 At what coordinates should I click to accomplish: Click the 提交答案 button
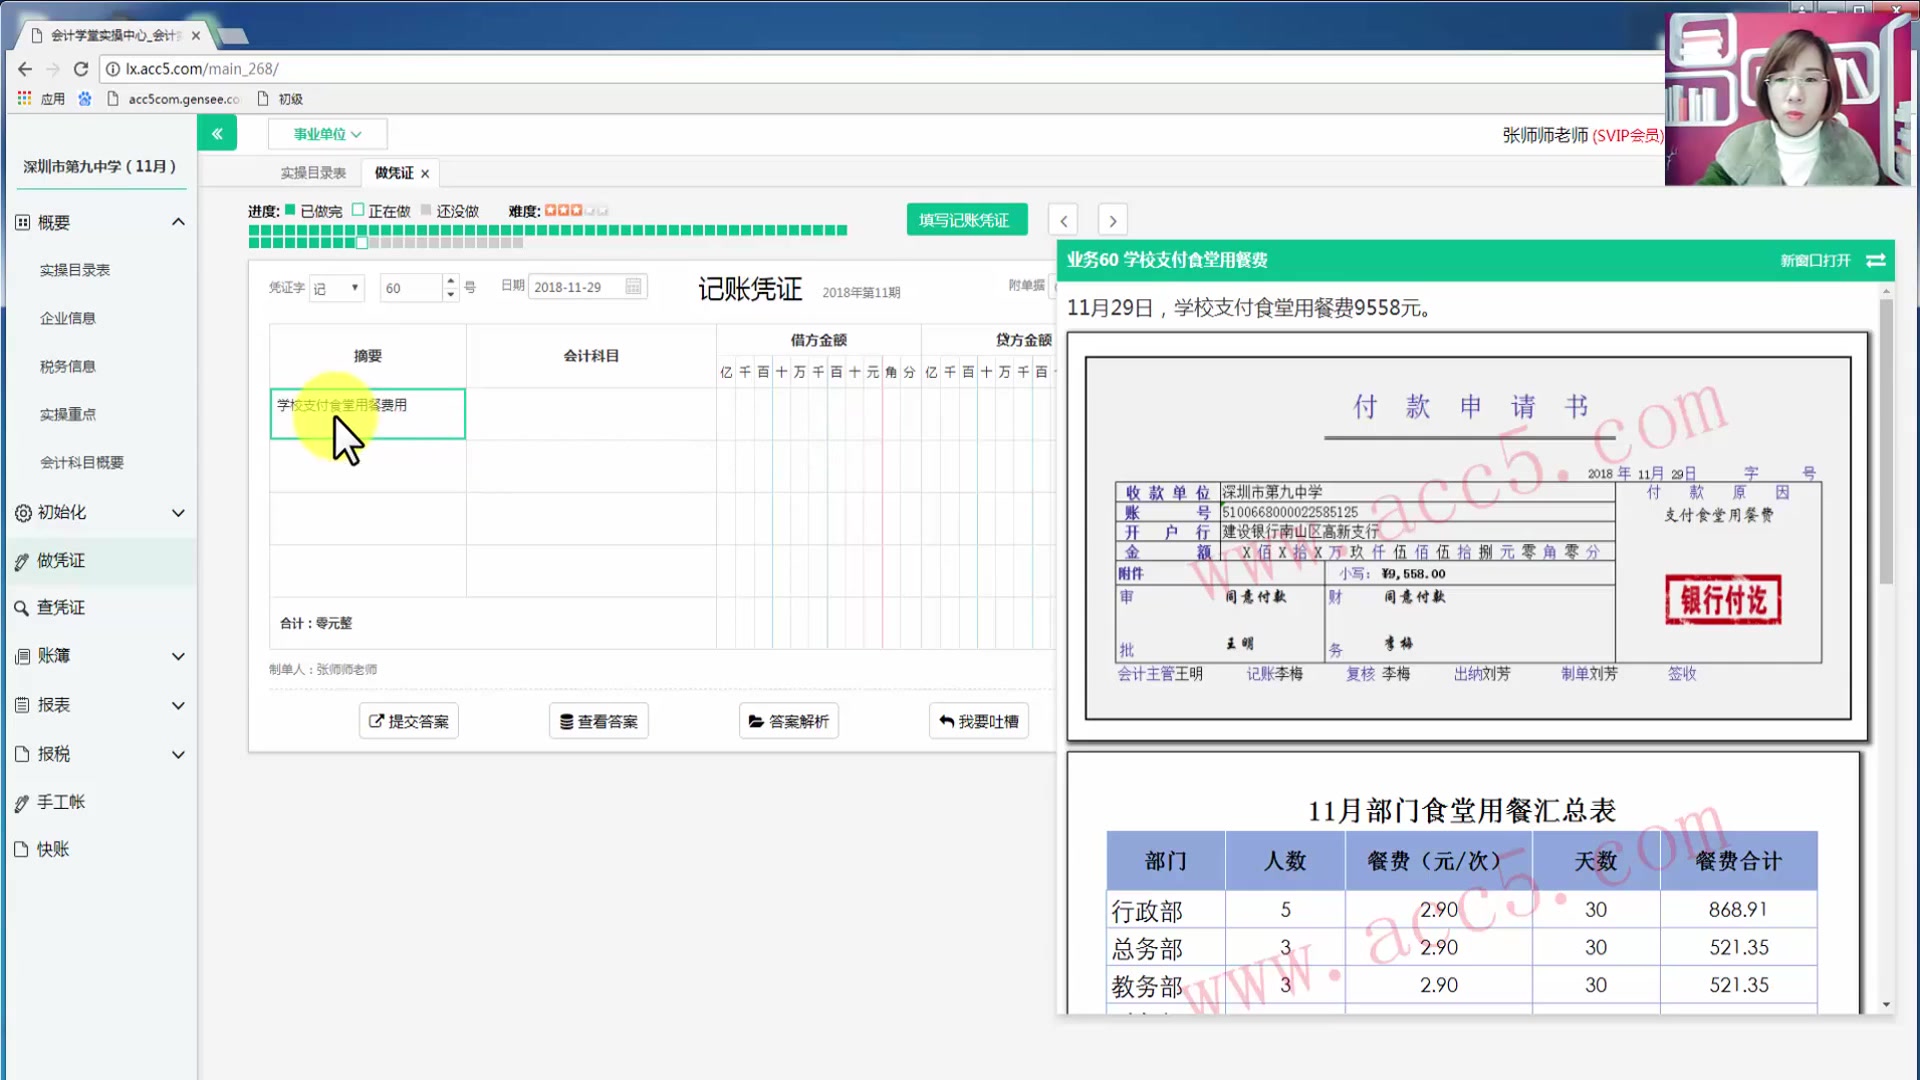(409, 721)
